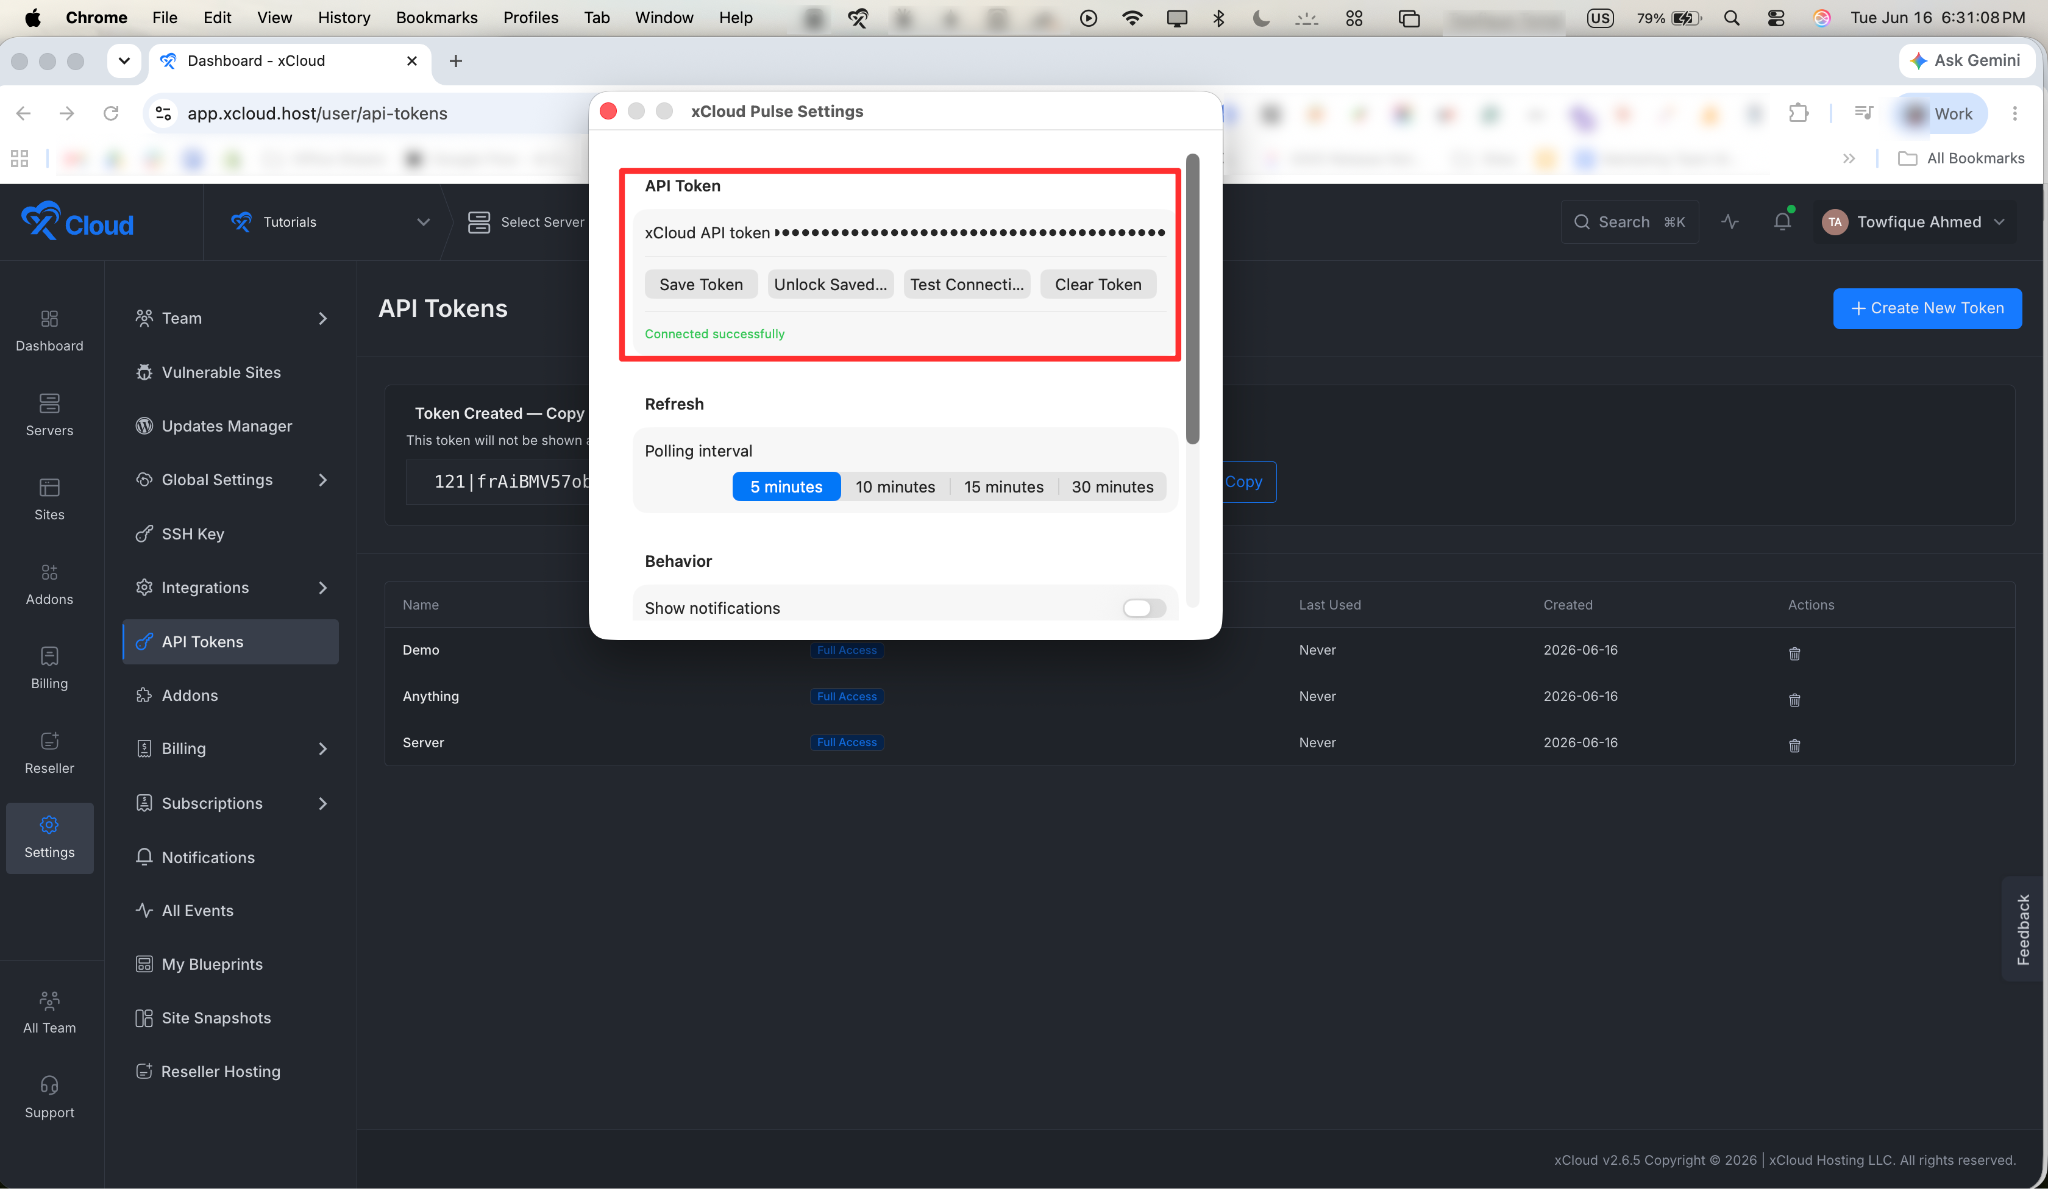Click Create New Token button
Image resolution: width=2048 pixels, height=1189 pixels.
(1927, 308)
